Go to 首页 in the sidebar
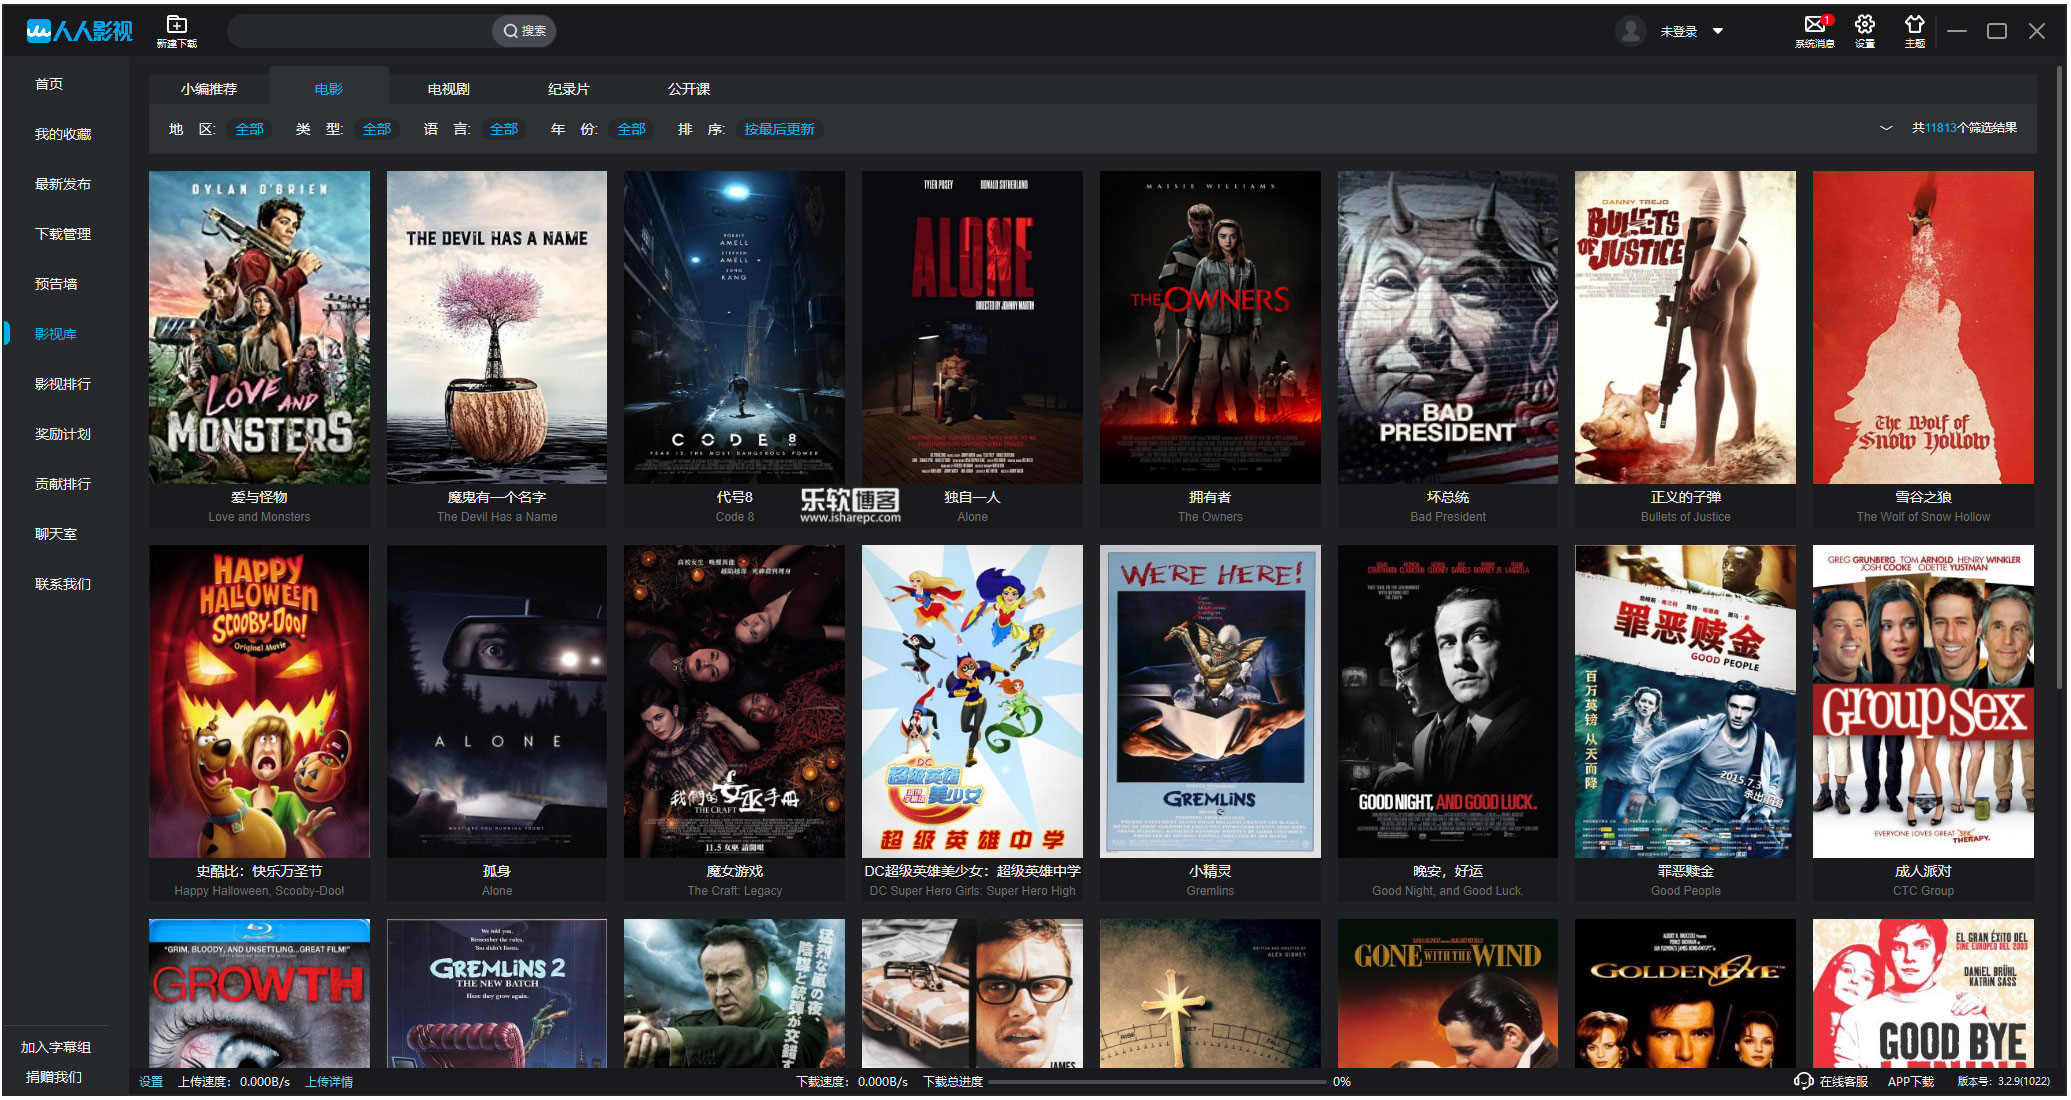This screenshot has height=1100, width=2071. (x=49, y=84)
